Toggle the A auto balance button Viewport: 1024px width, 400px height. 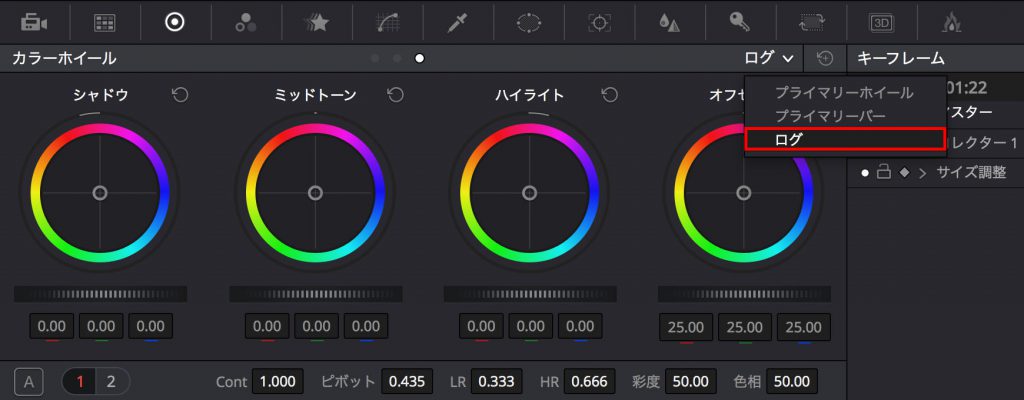click(x=28, y=382)
